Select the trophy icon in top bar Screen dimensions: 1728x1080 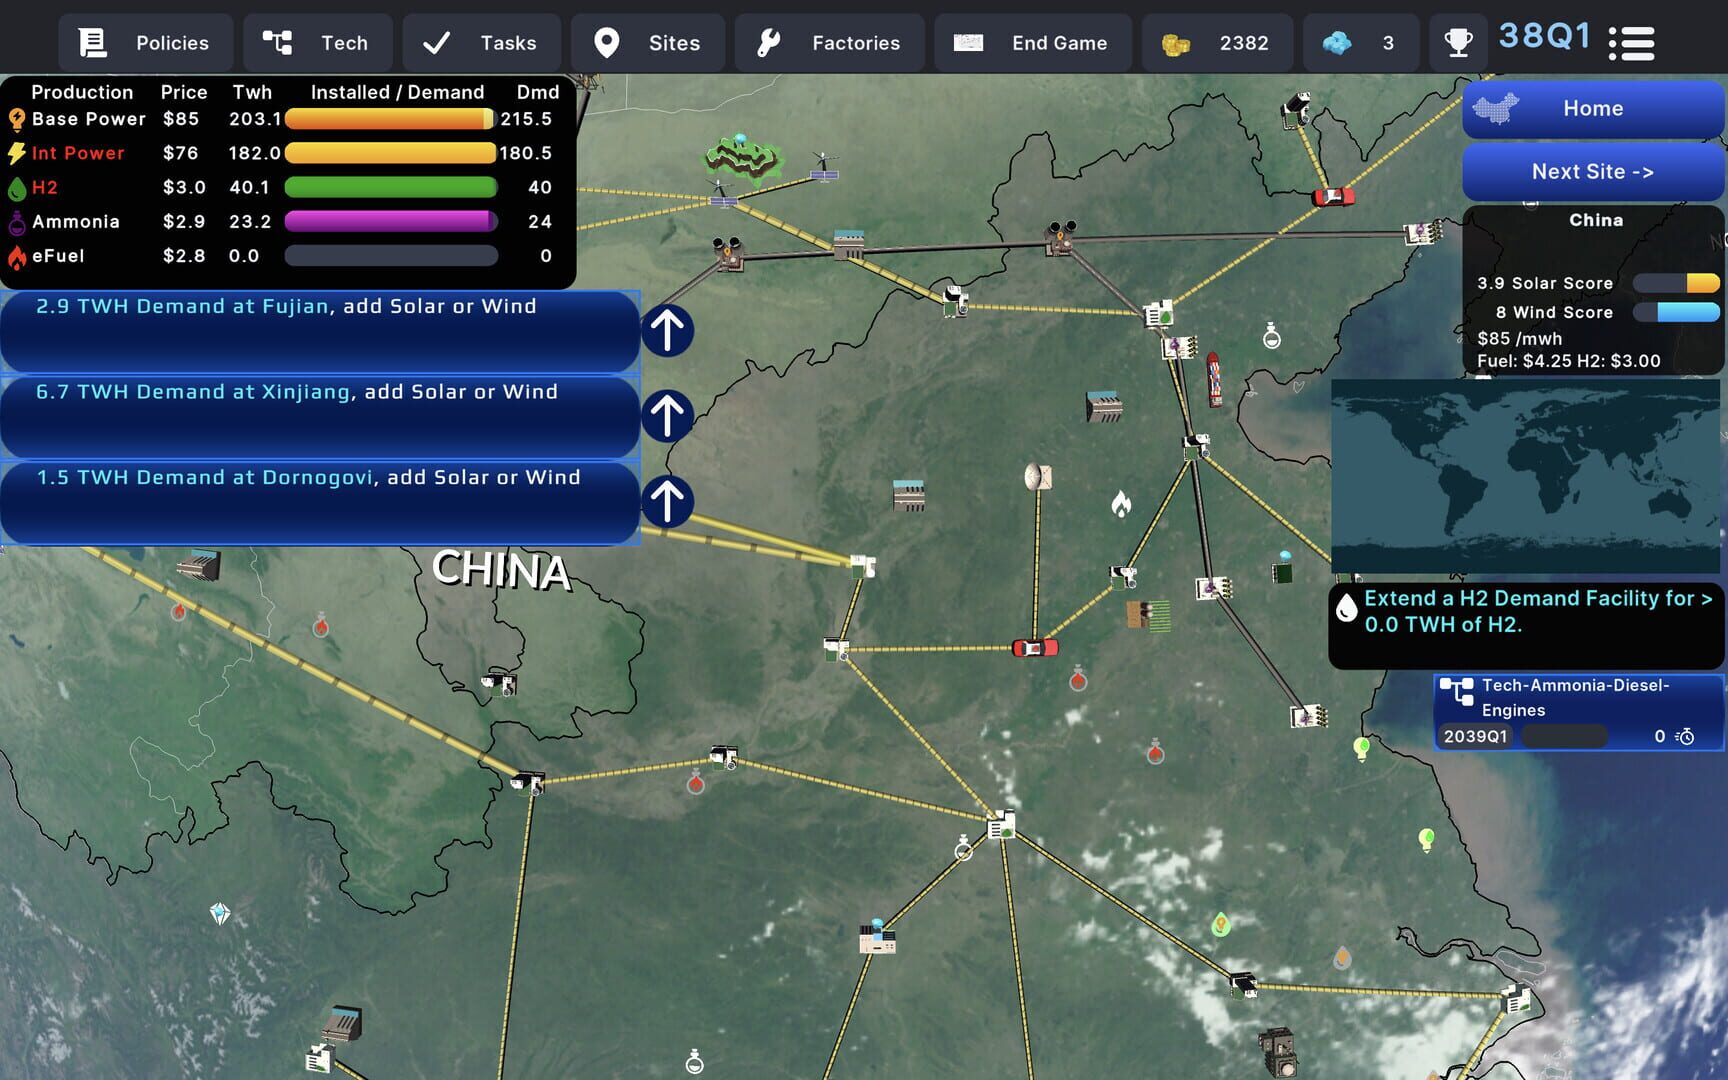tap(1459, 43)
